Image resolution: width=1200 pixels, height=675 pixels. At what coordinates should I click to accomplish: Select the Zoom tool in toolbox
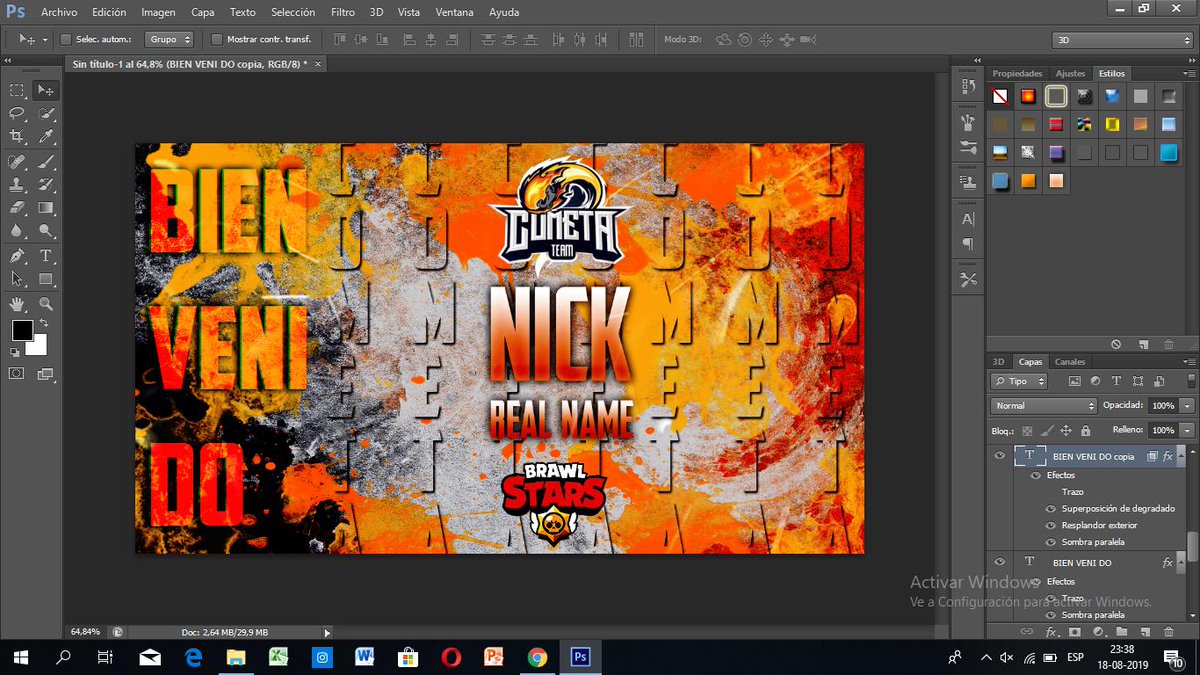coord(46,304)
